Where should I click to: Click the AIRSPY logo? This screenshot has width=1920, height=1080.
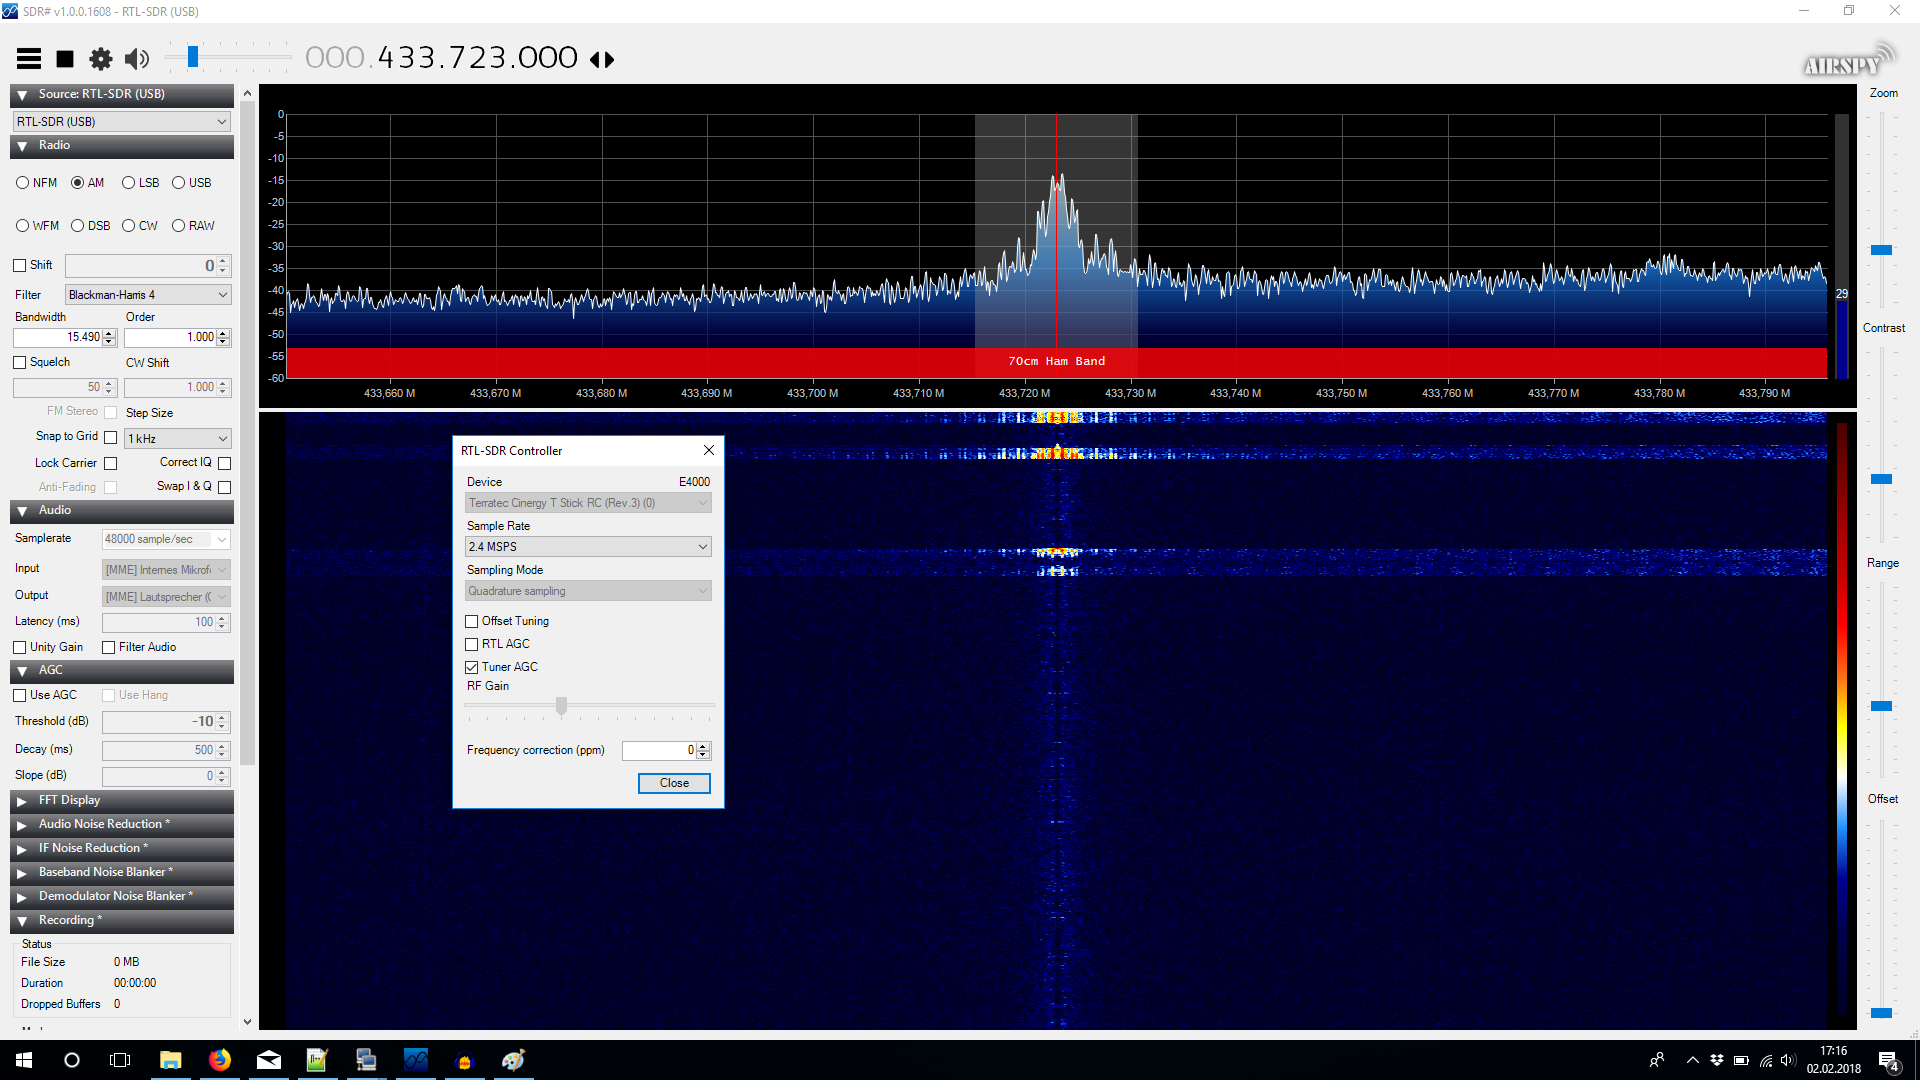[1849, 62]
